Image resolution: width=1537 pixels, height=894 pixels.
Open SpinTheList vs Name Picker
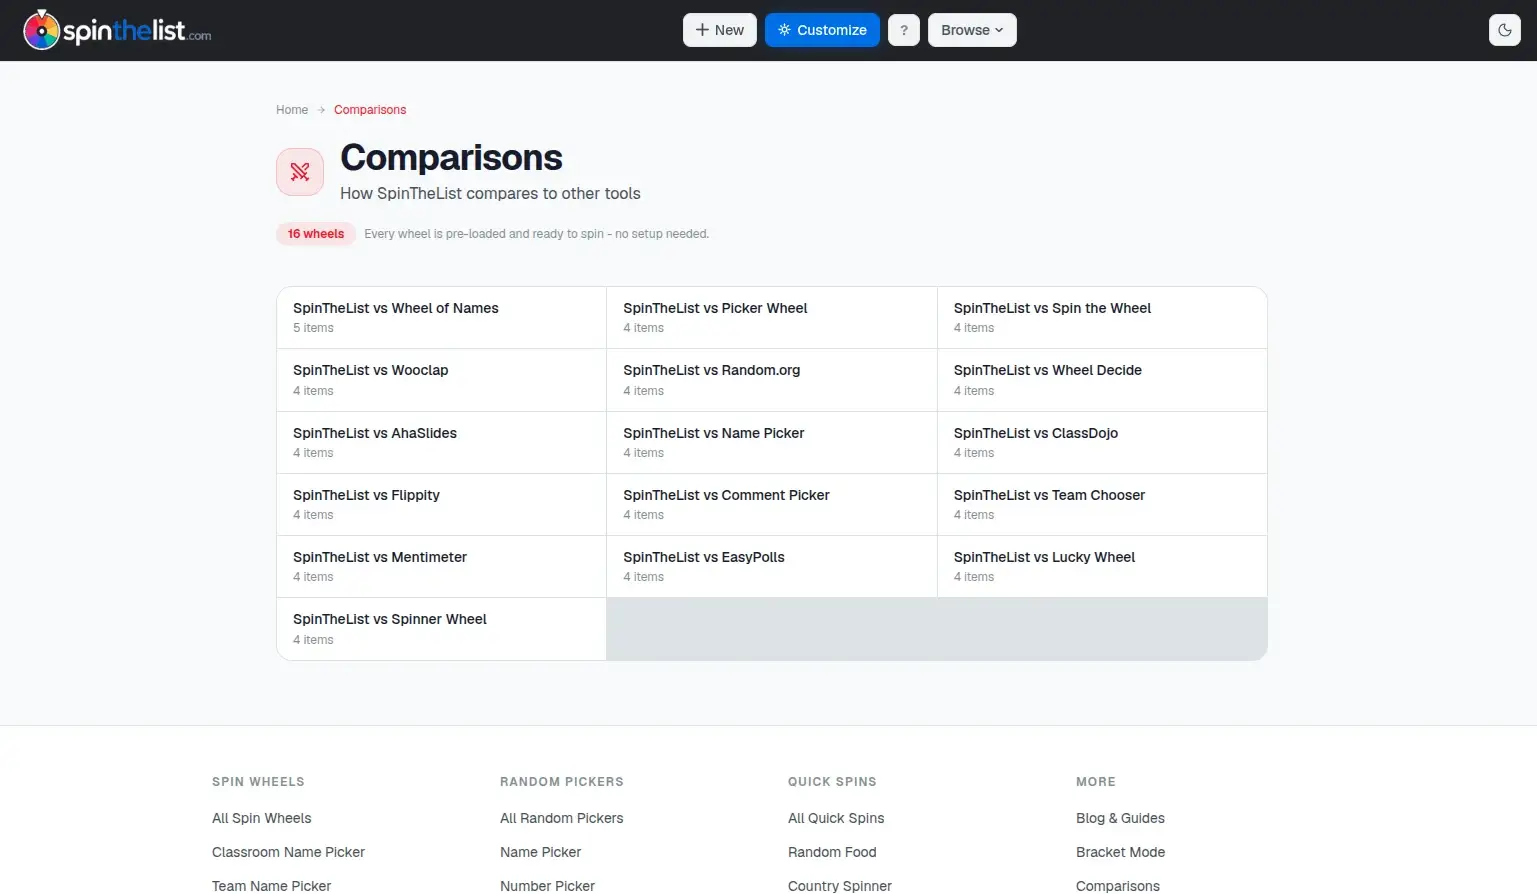coord(772,442)
